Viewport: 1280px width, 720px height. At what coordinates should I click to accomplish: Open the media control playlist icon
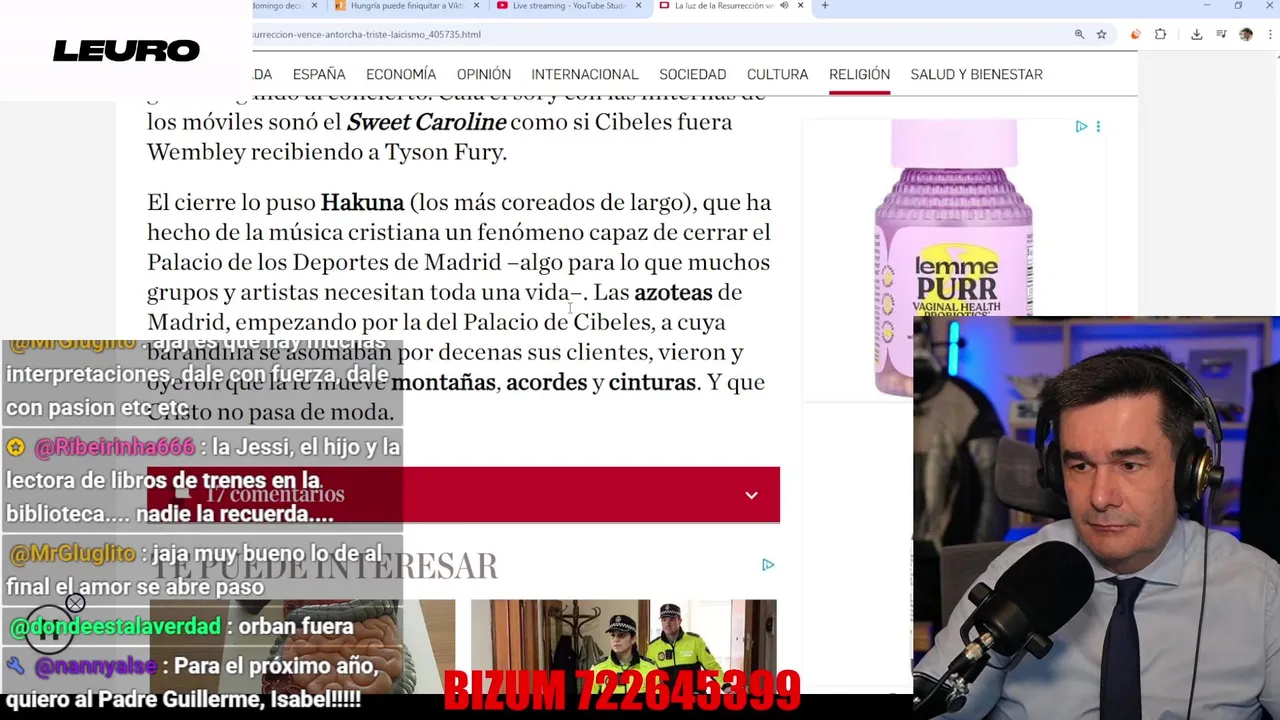point(1221,34)
